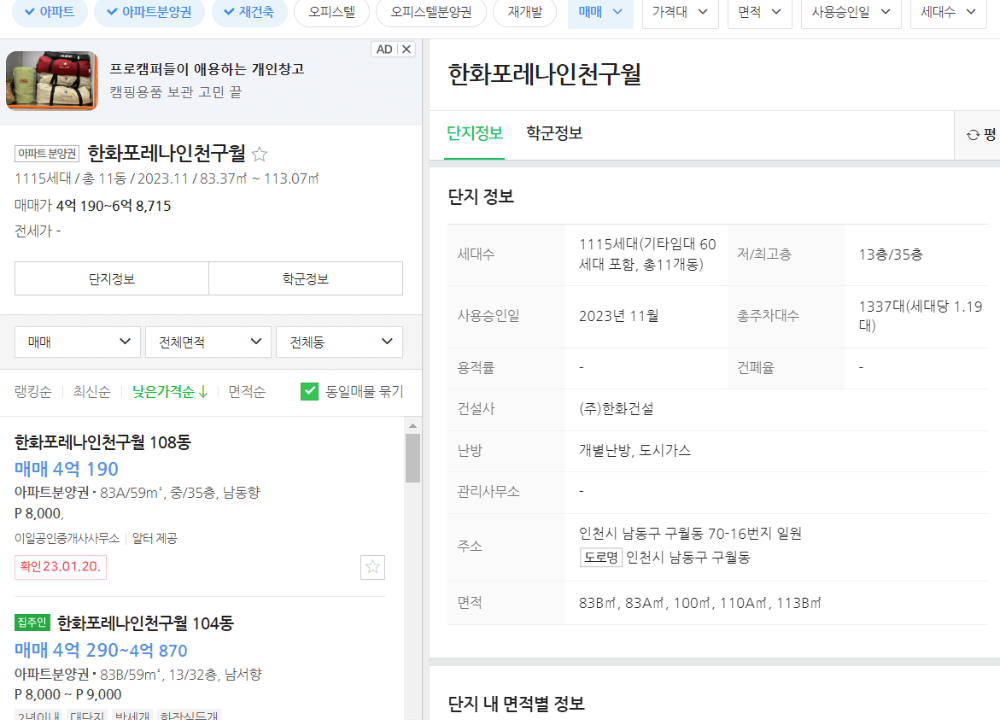Click the 아파트 분양권 tag
The image size is (1000, 720).
47,153
